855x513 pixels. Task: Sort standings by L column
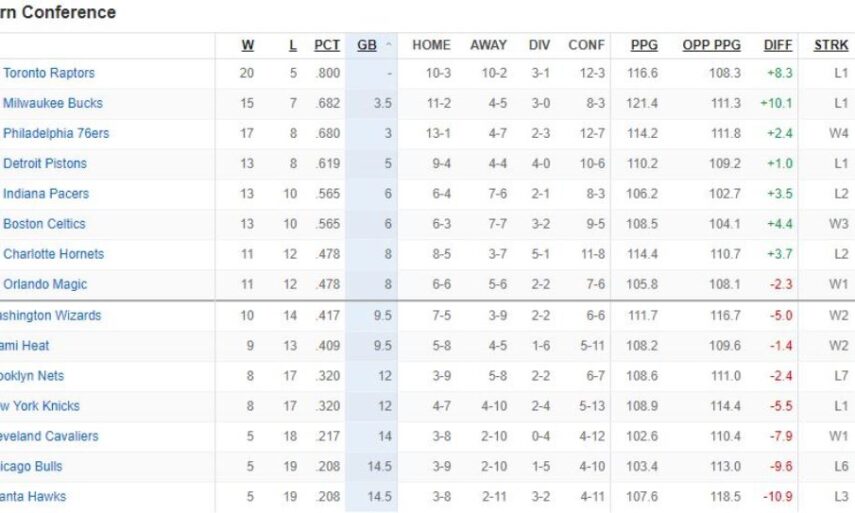click(x=292, y=45)
